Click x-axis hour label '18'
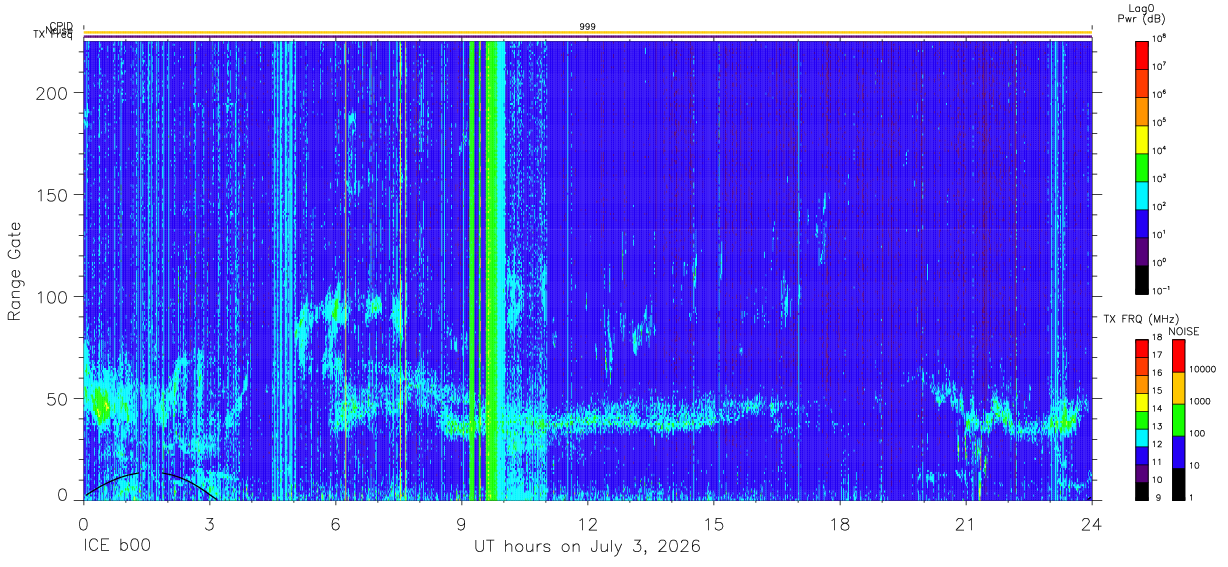The width and height of the screenshot is (1228, 567). (840, 523)
